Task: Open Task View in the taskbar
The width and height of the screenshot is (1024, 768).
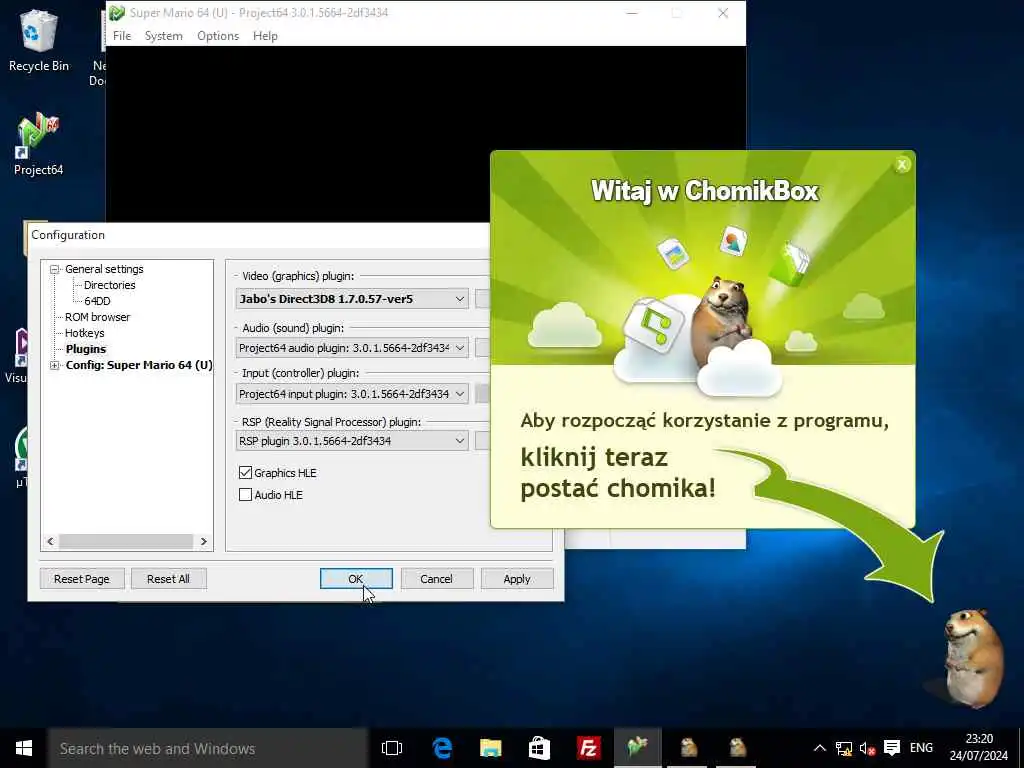Action: (392, 748)
